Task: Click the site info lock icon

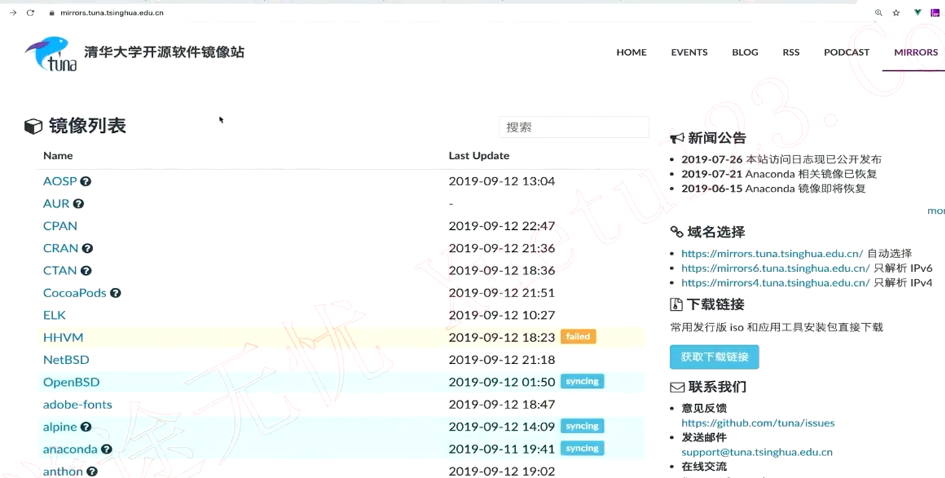Action: pyautogui.click(x=52, y=13)
